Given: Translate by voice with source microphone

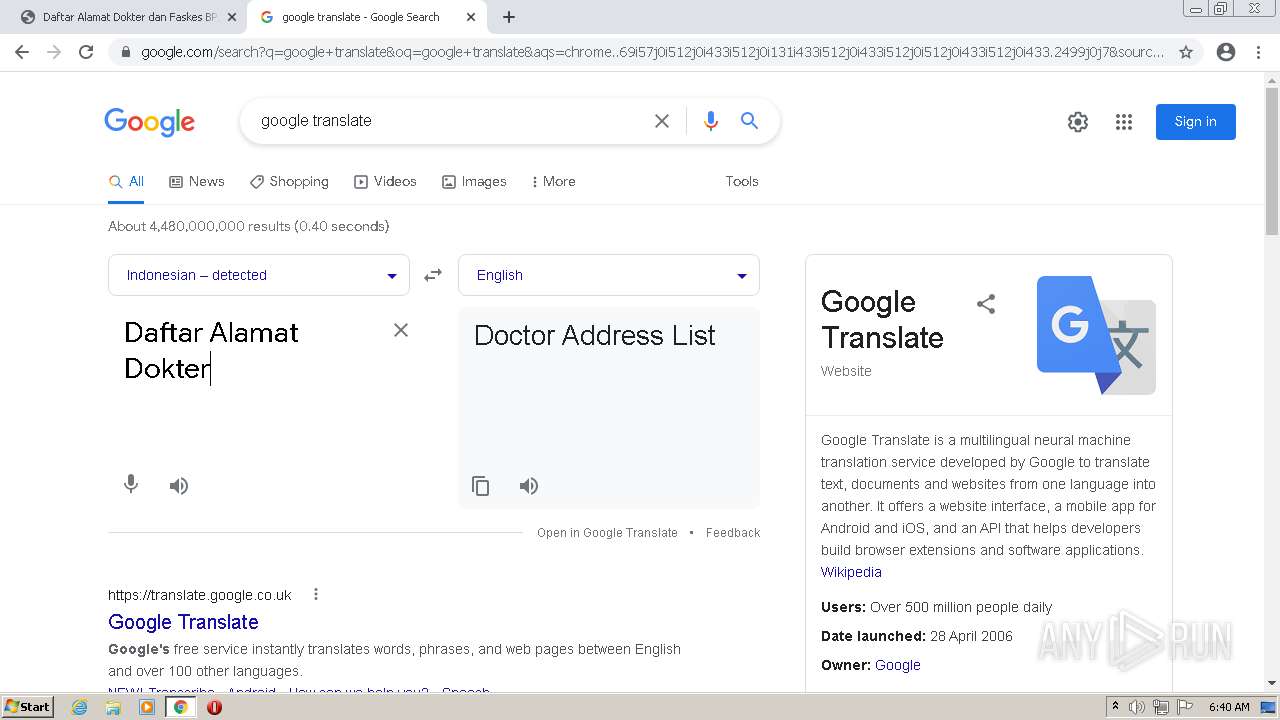Looking at the screenshot, I should pos(131,485).
